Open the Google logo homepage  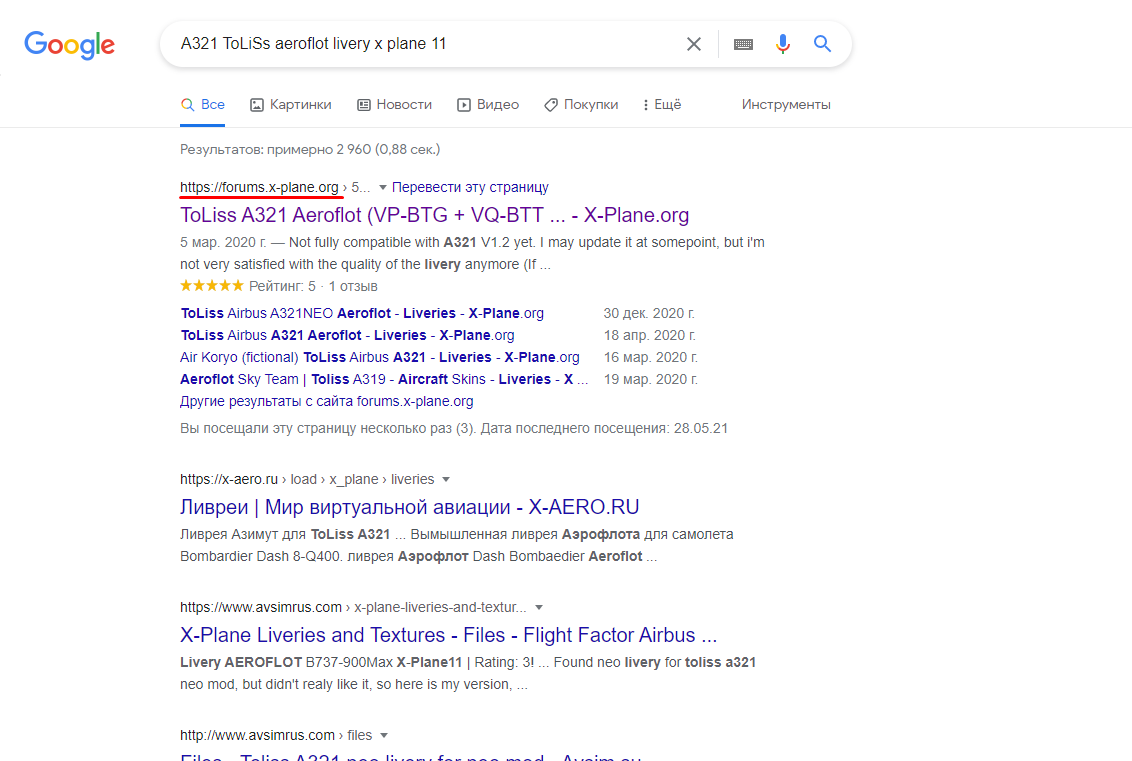click(x=69, y=45)
